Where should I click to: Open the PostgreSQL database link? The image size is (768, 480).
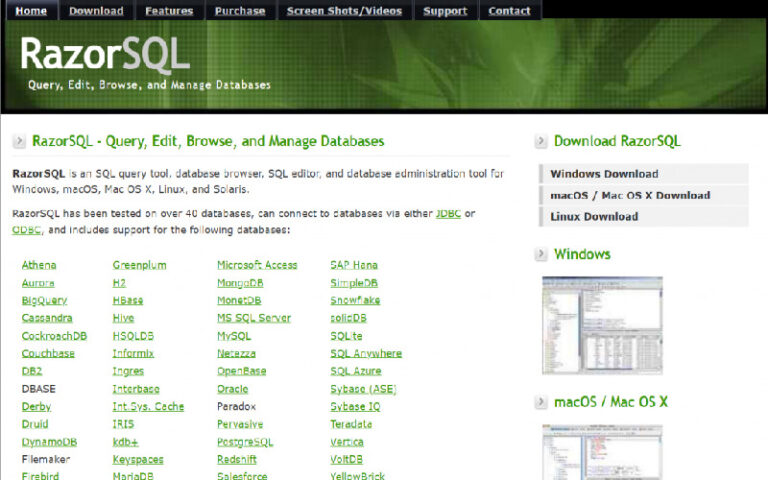tap(245, 442)
